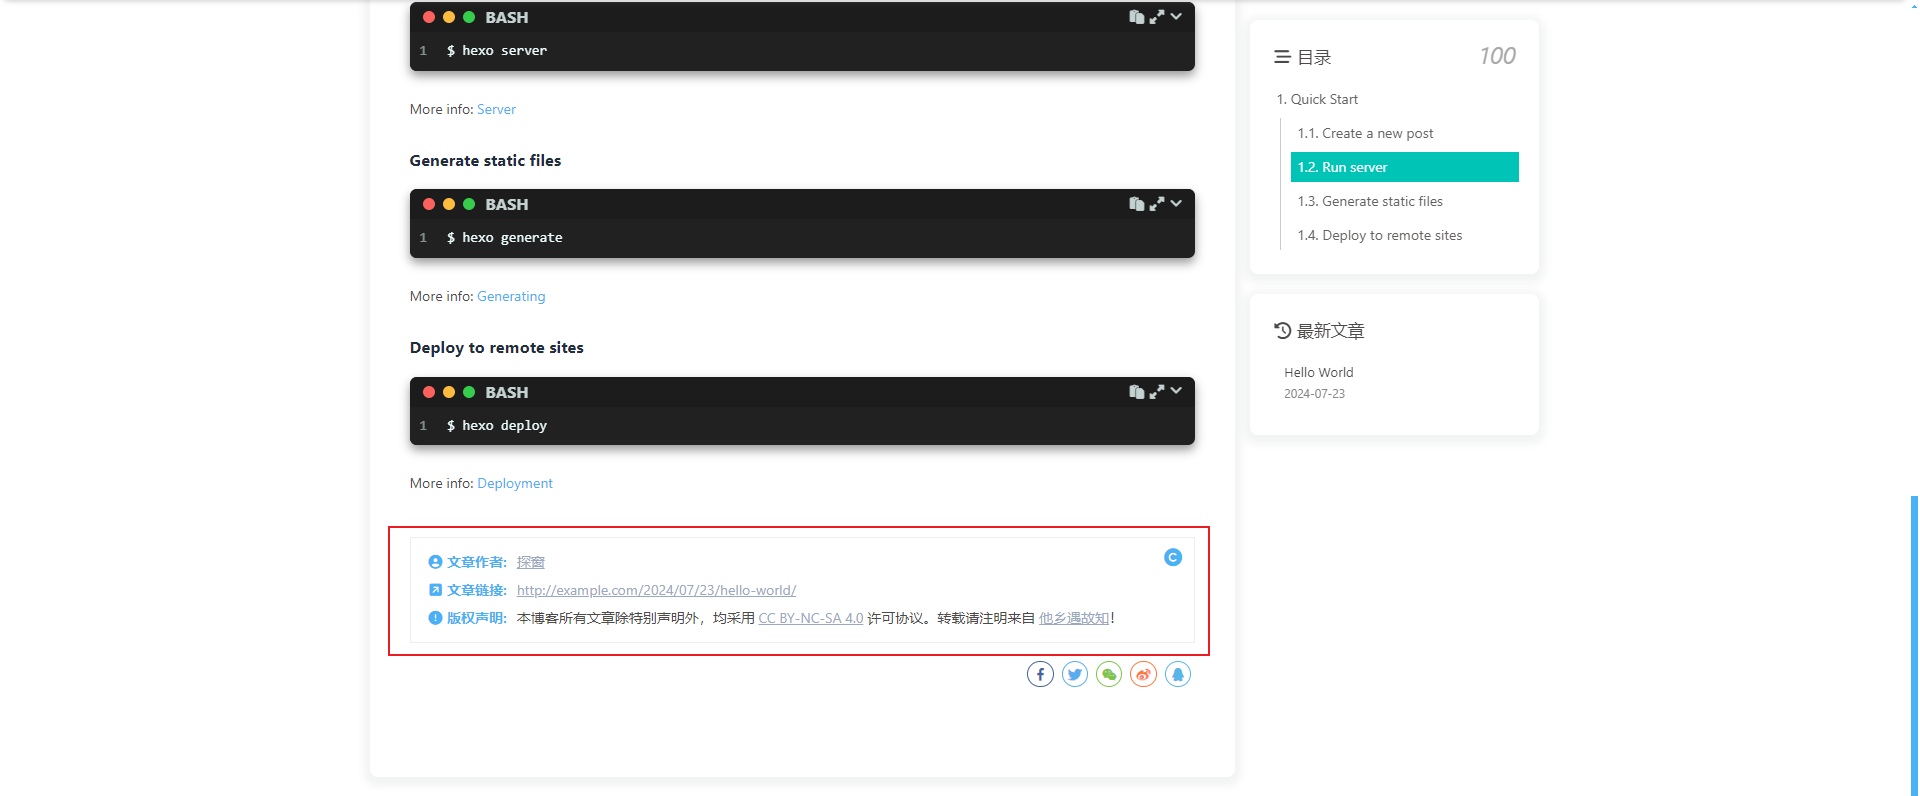The height and width of the screenshot is (796, 1920).
Task: Open the CC BY-NC-SA 4.0 license link
Action: (810, 619)
